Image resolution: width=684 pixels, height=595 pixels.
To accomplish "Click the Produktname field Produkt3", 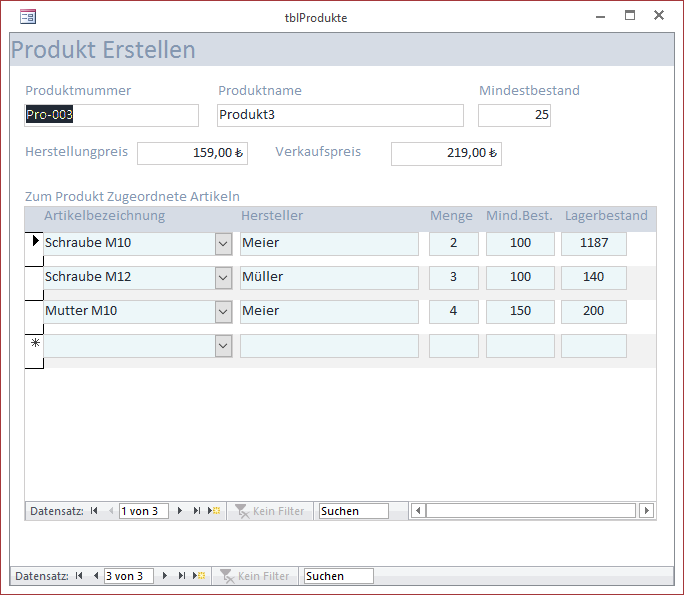I will point(340,115).
